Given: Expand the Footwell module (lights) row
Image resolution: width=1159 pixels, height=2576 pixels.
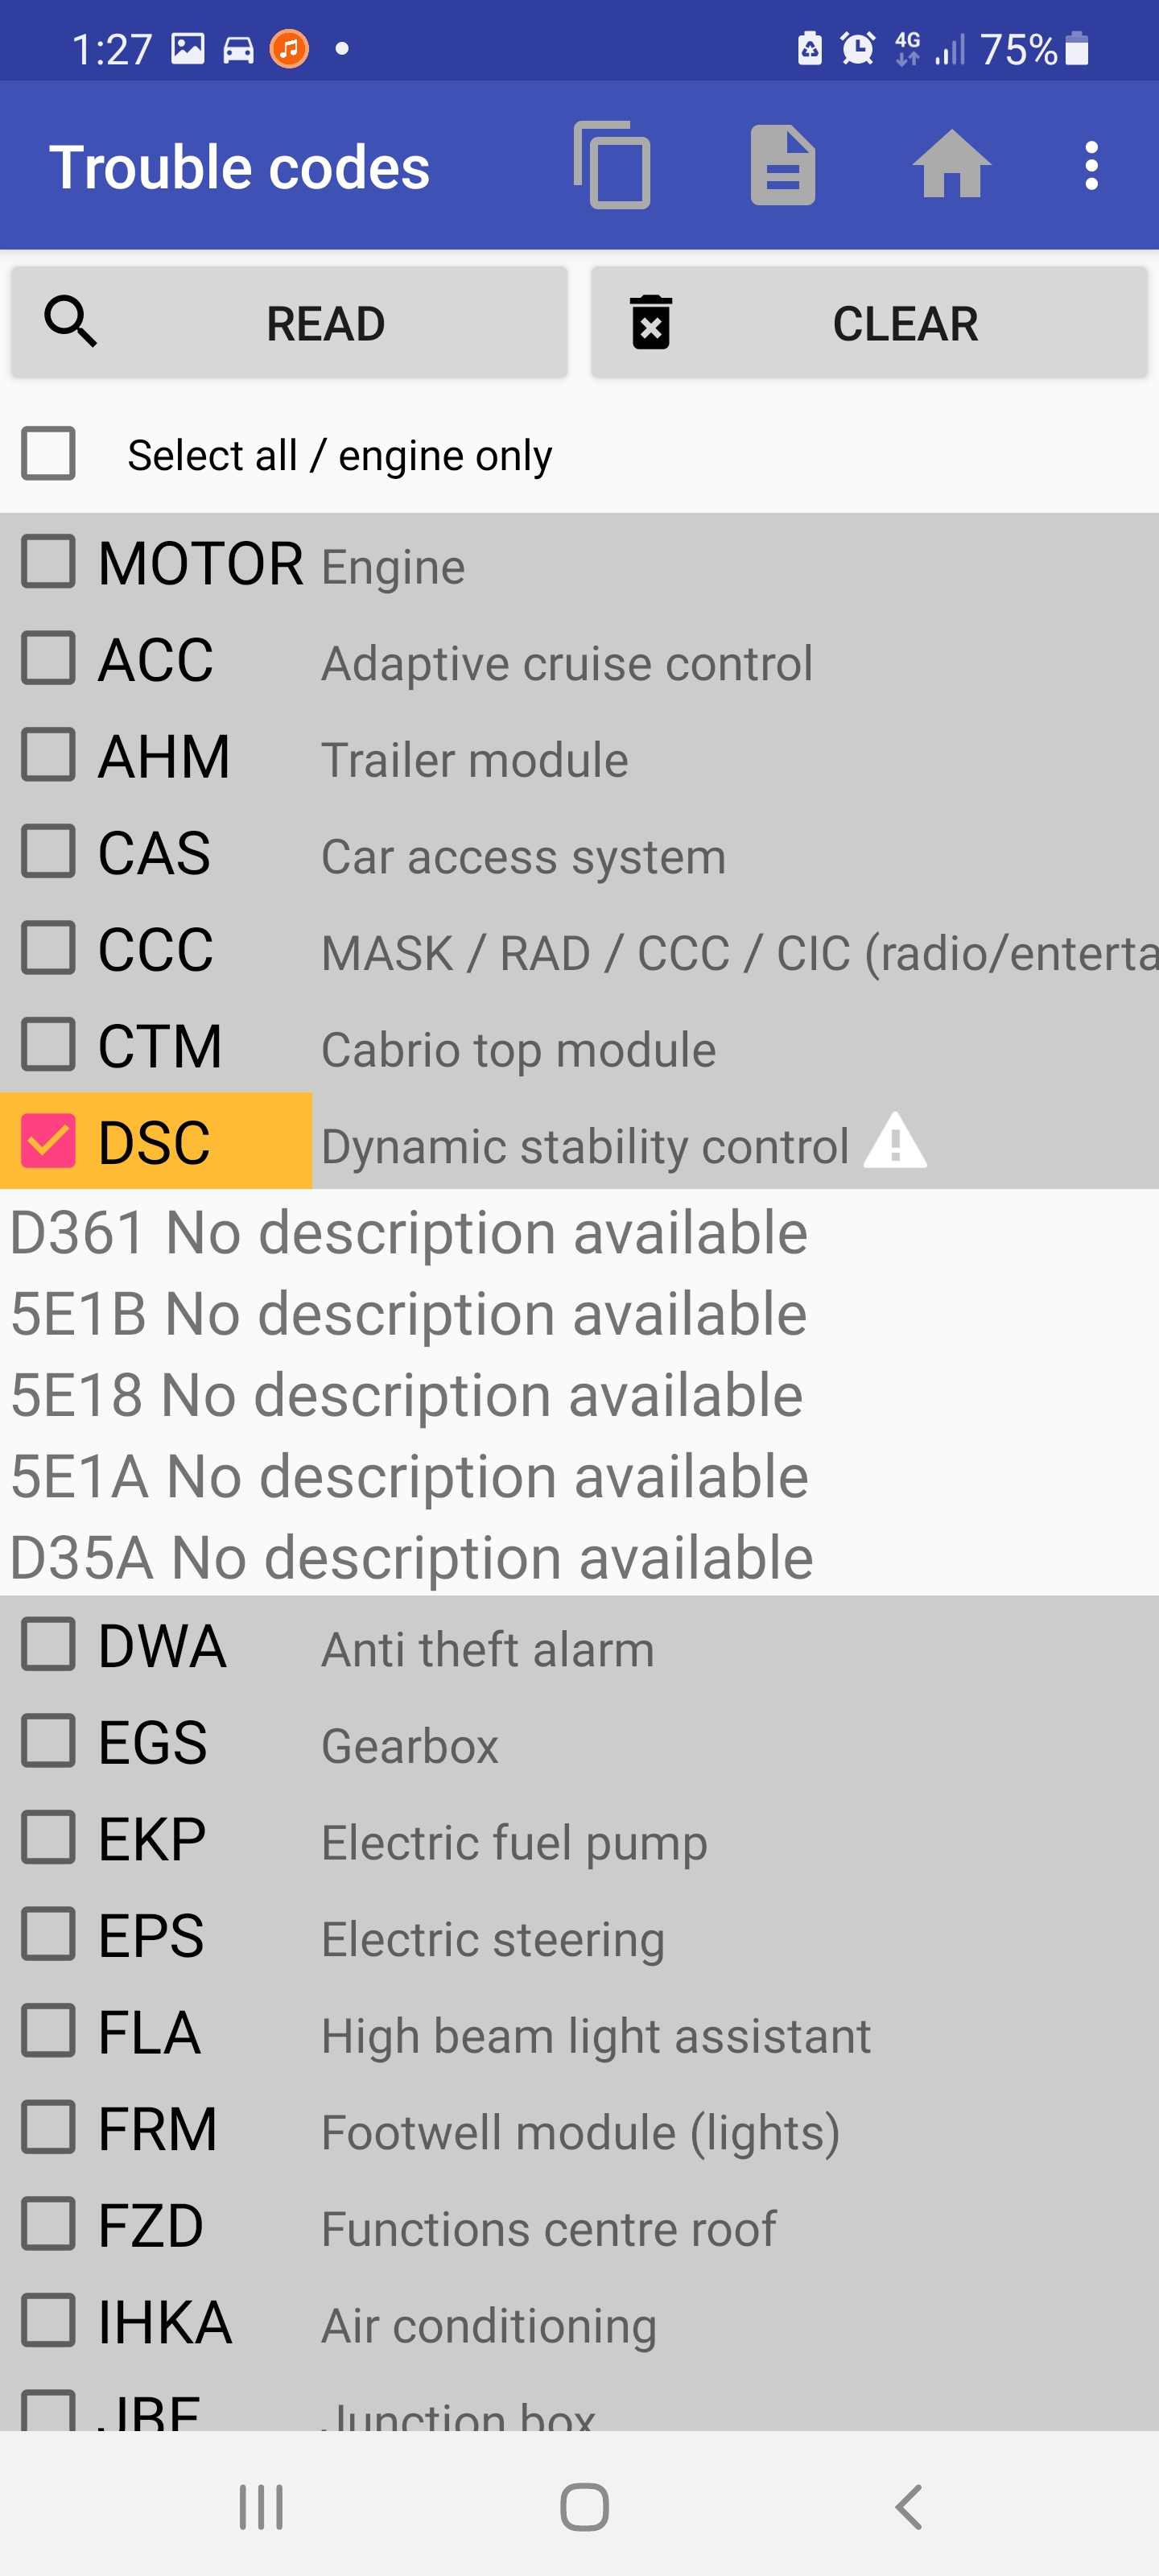Looking at the screenshot, I should [580, 2132].
